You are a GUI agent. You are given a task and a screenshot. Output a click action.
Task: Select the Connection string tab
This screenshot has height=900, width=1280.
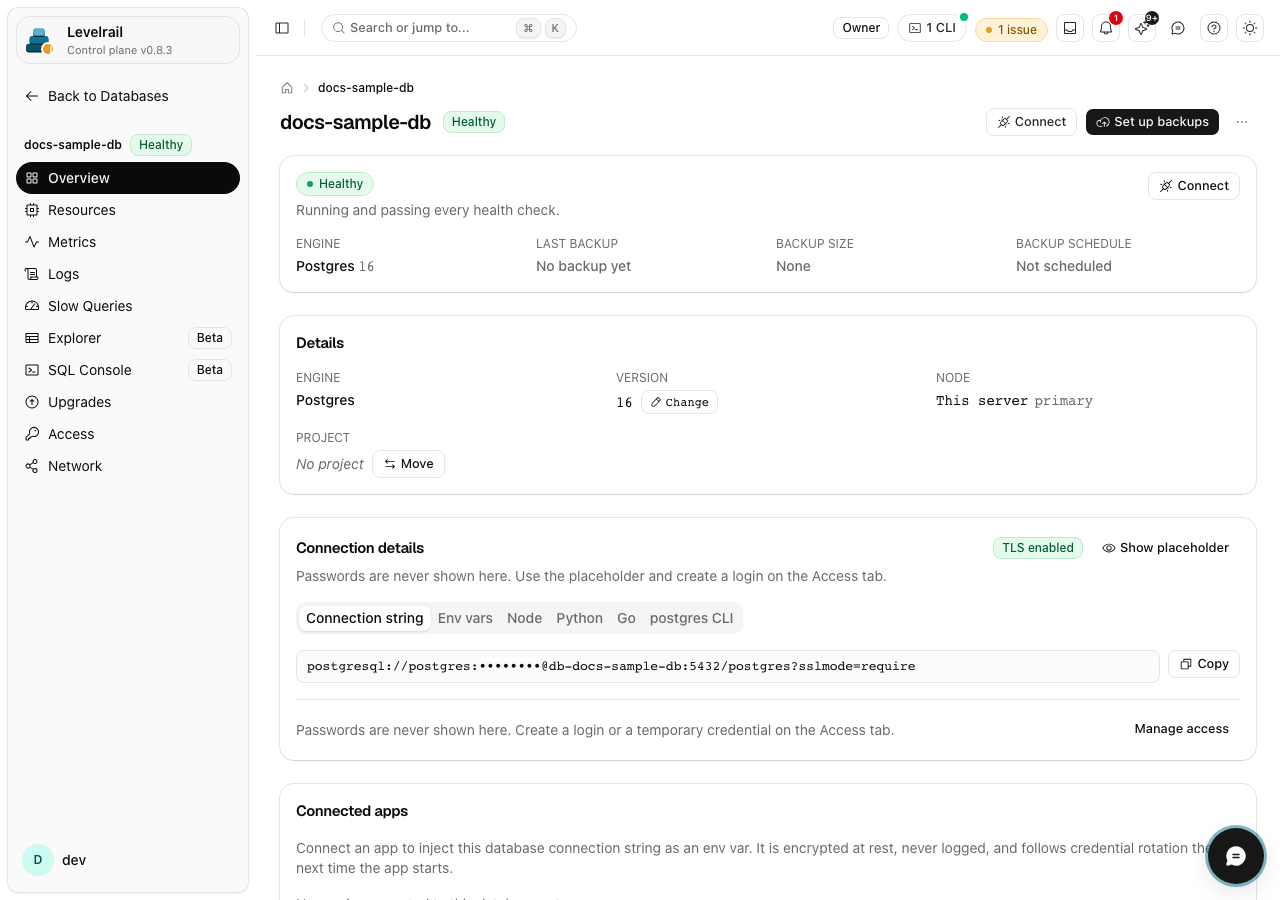365,618
